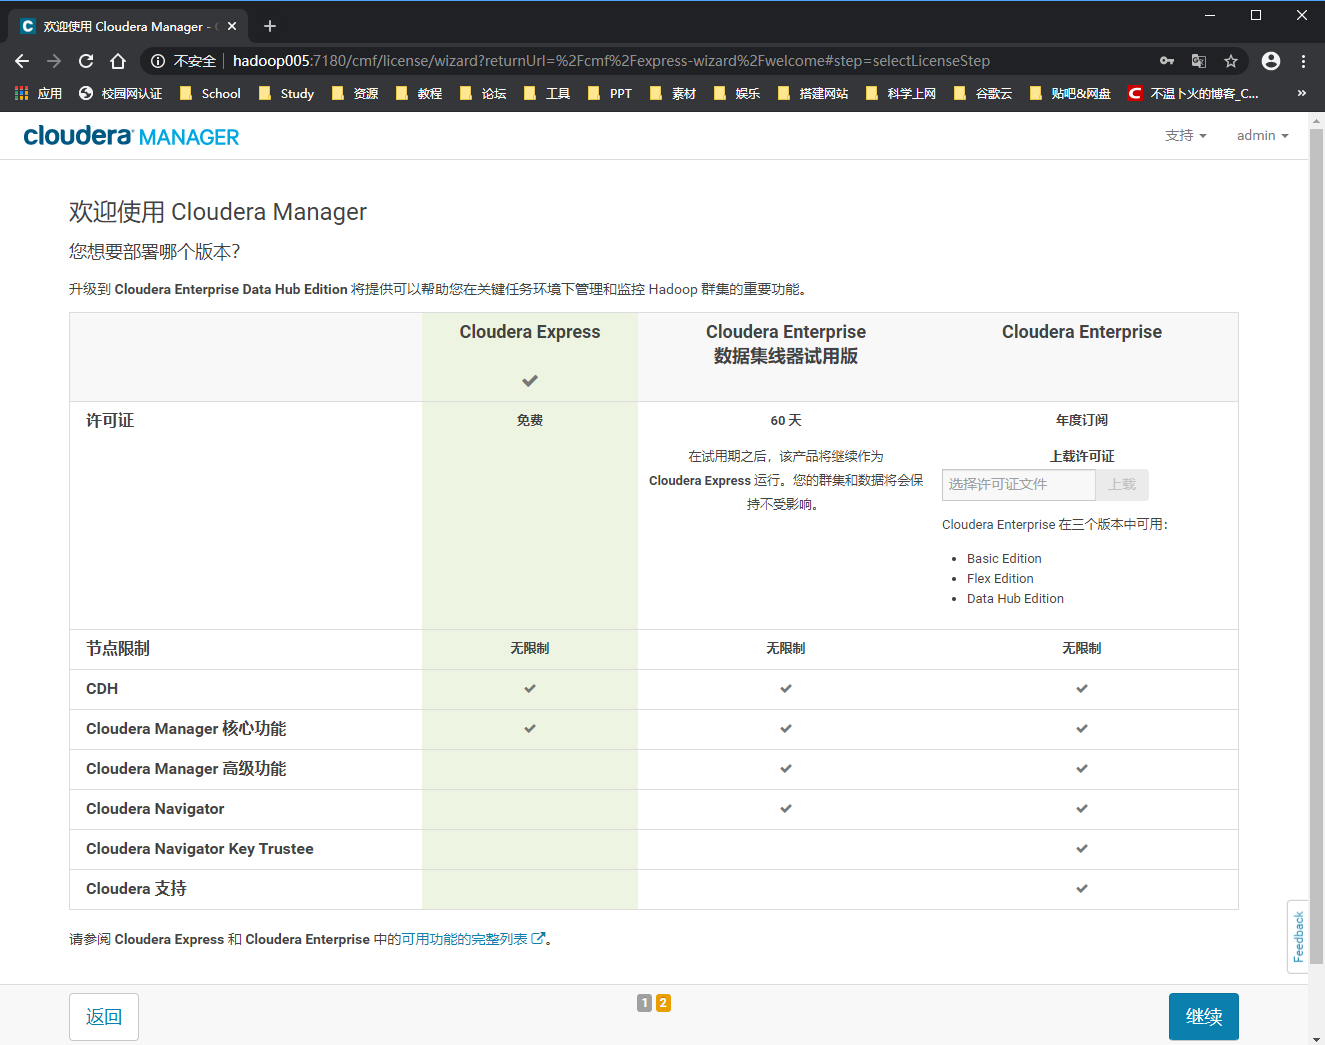Click the Cloudera Navigator Key Trustee row
The image size is (1325, 1045).
click(x=654, y=849)
